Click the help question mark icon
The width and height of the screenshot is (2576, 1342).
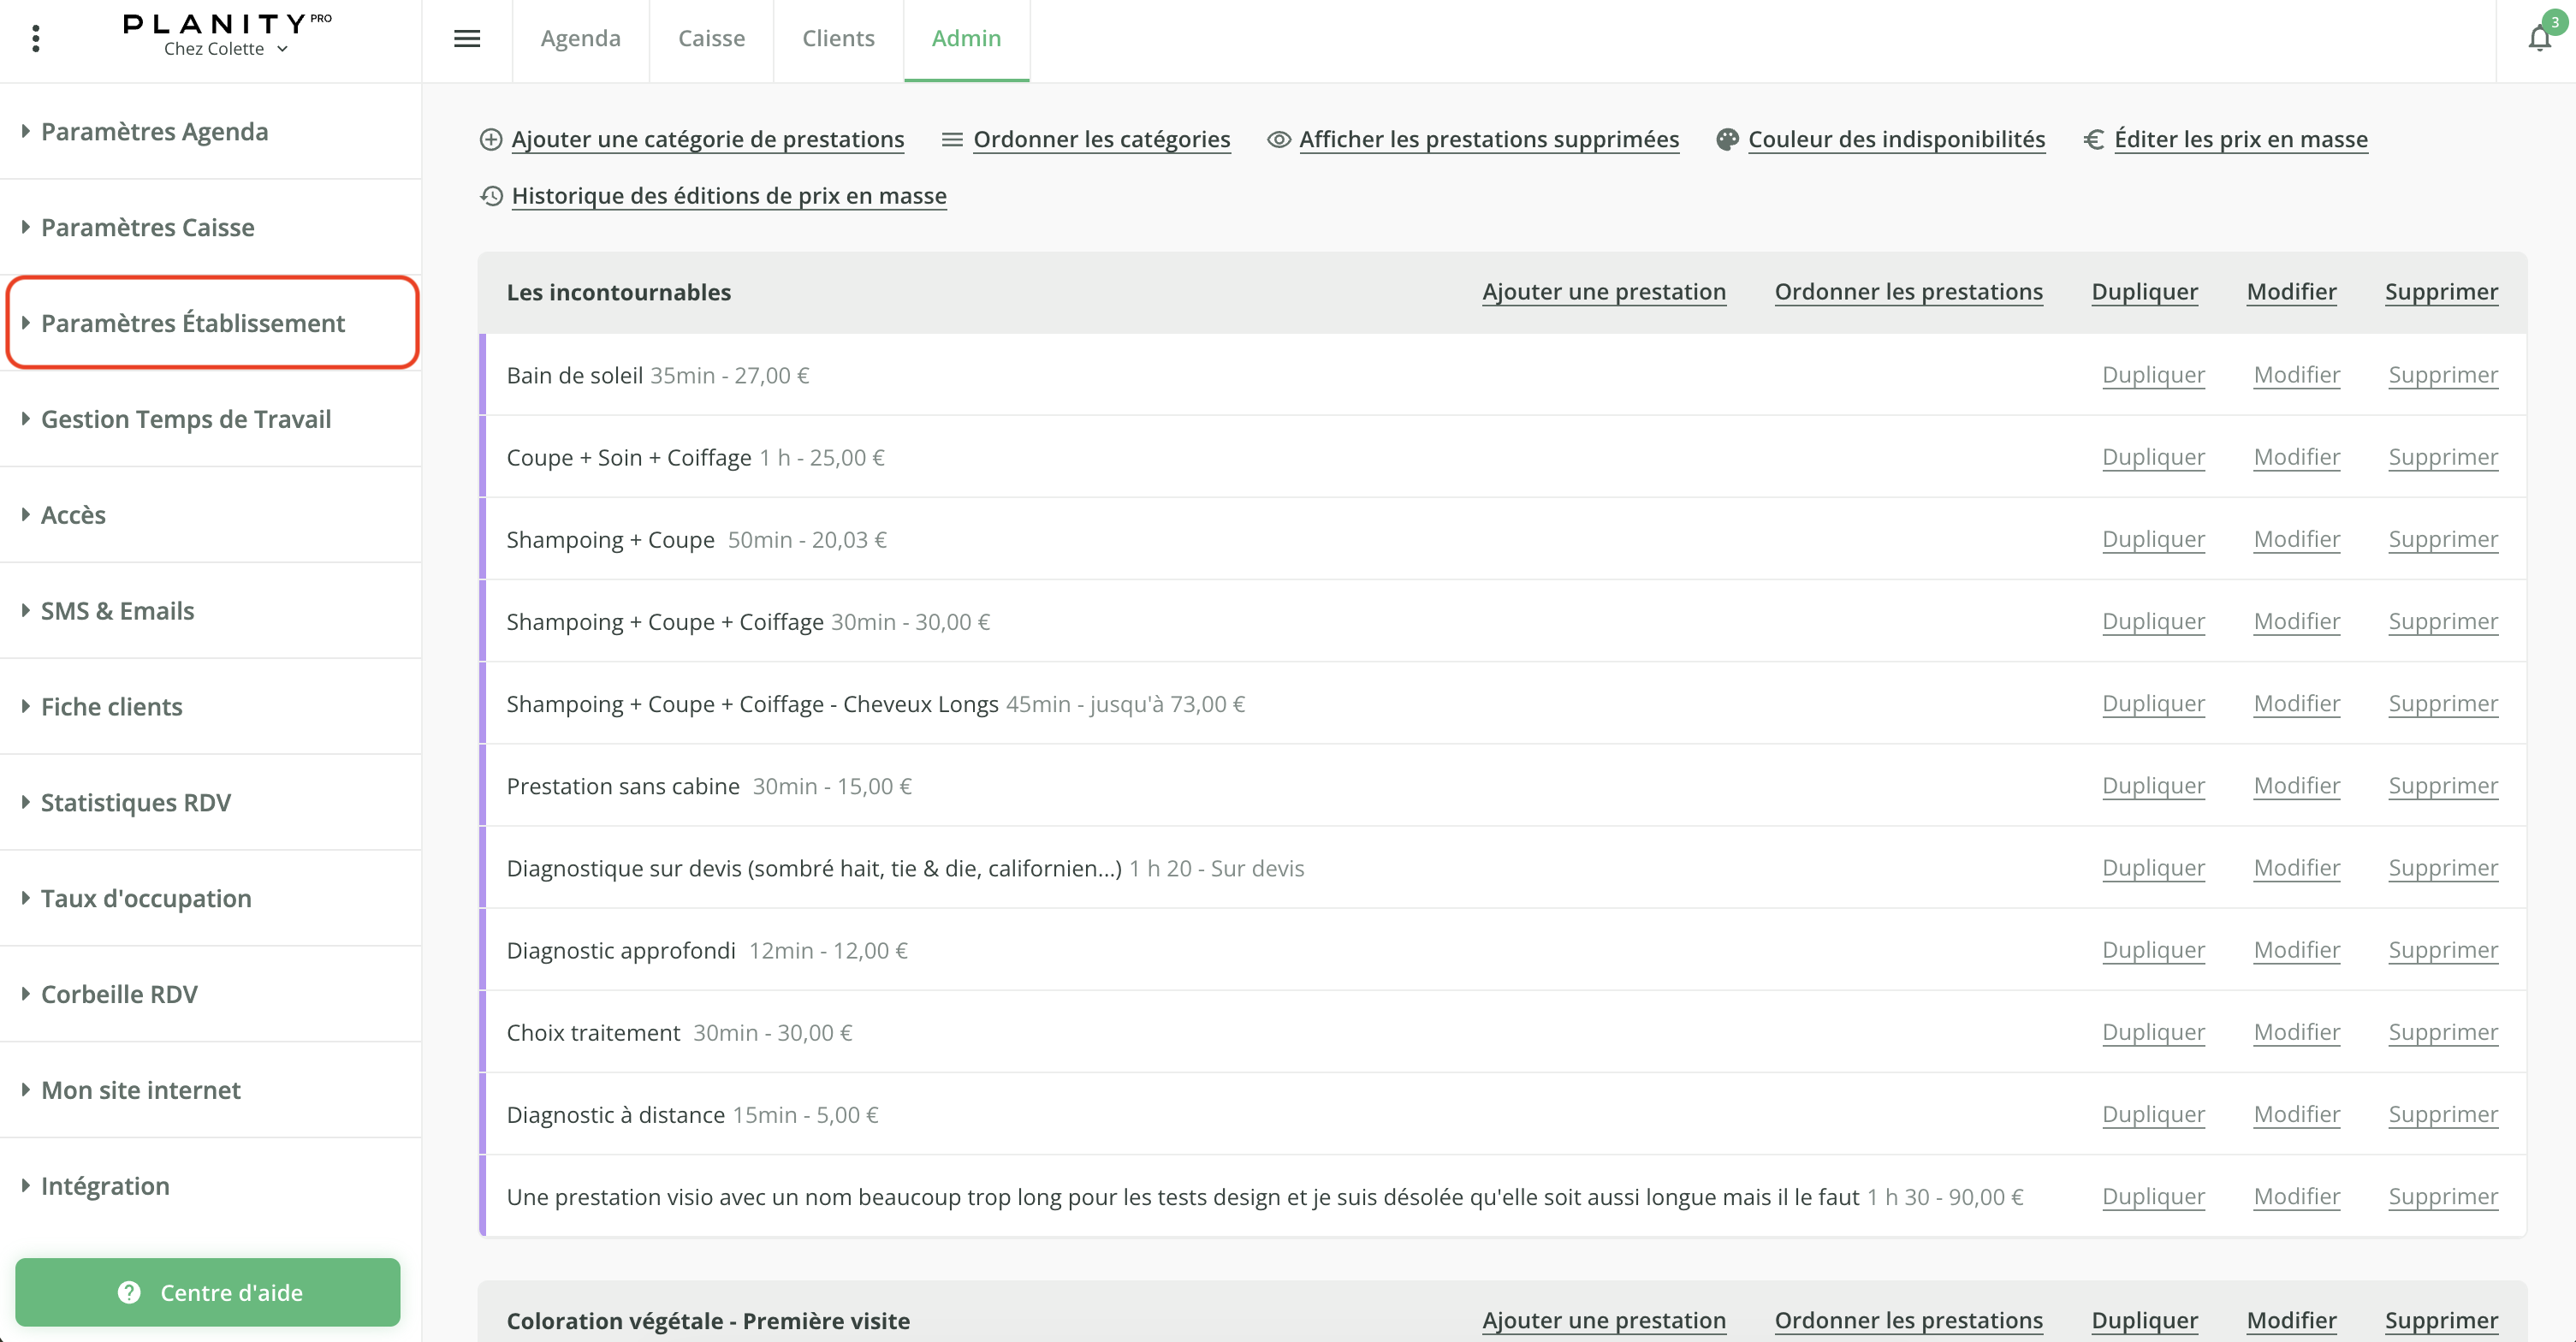click(x=129, y=1292)
